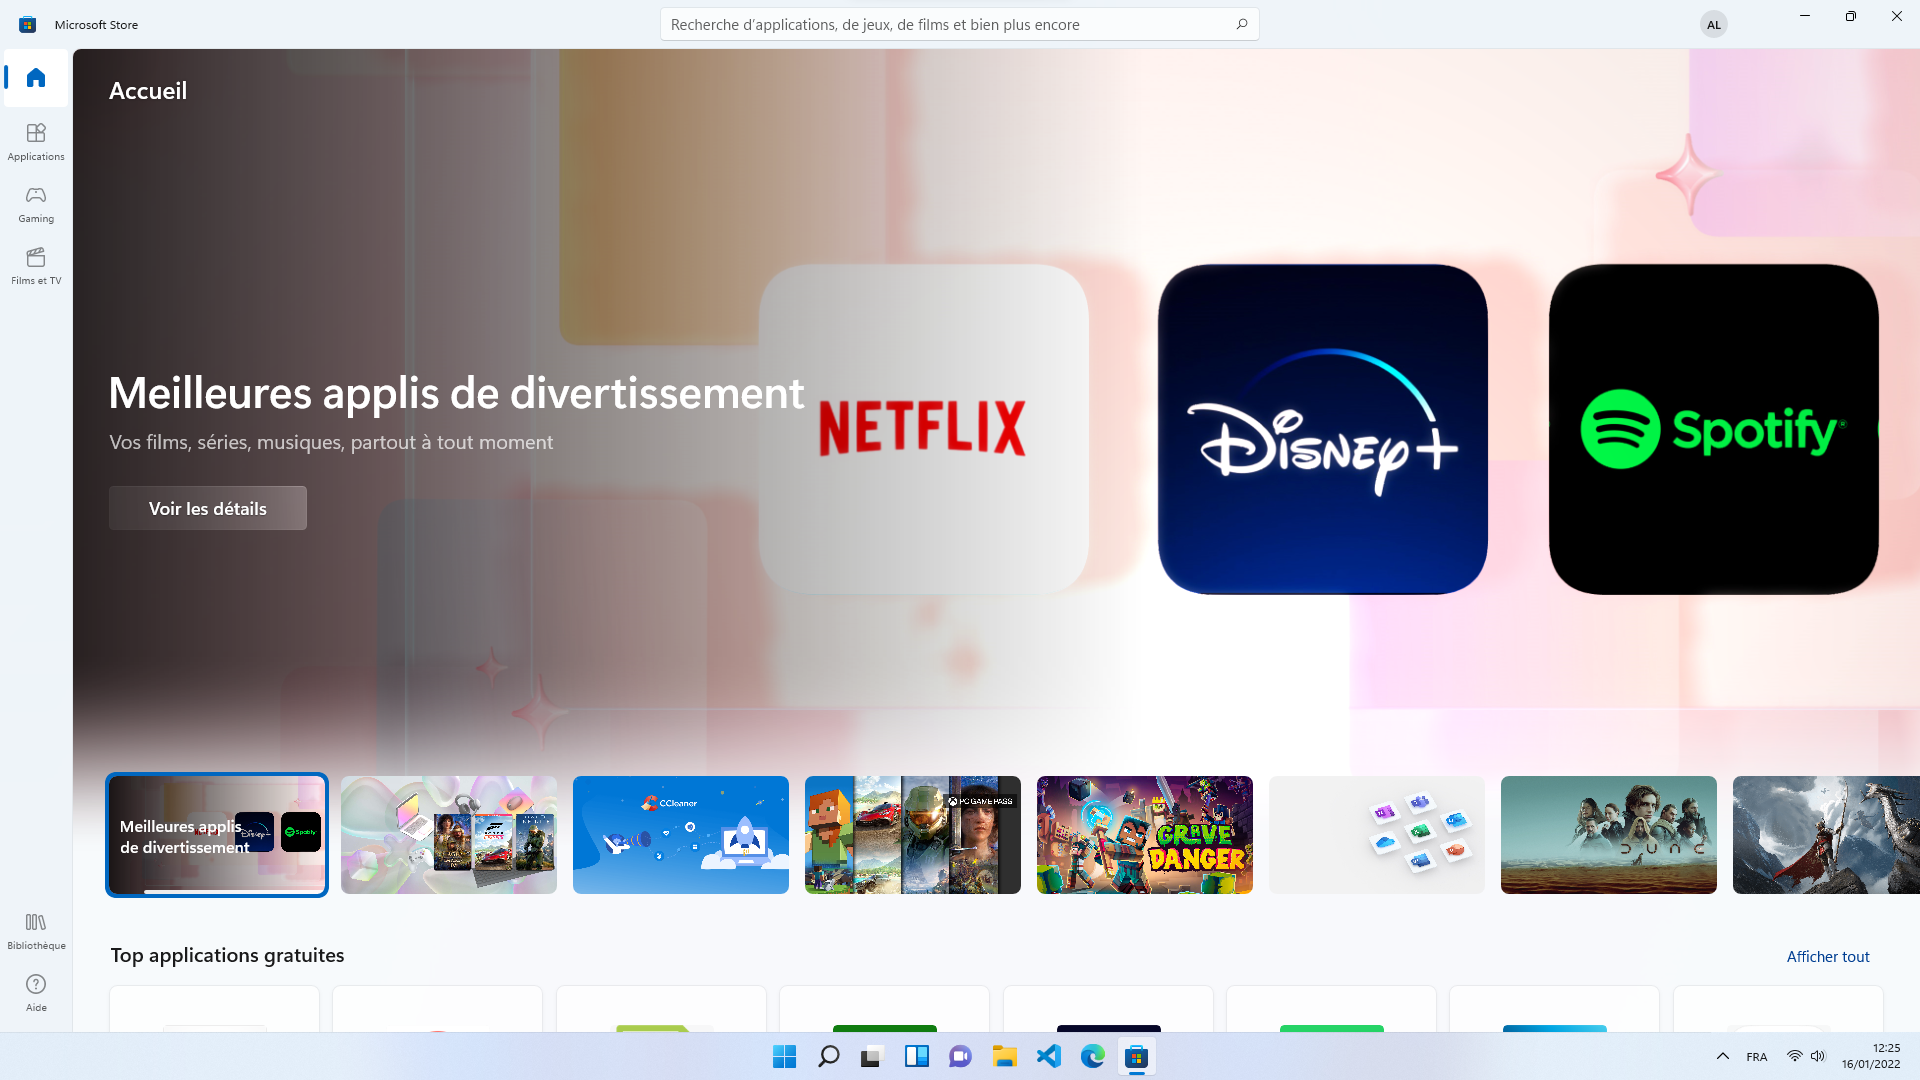
Task: Open the AL account profile avatar
Action: point(1714,24)
